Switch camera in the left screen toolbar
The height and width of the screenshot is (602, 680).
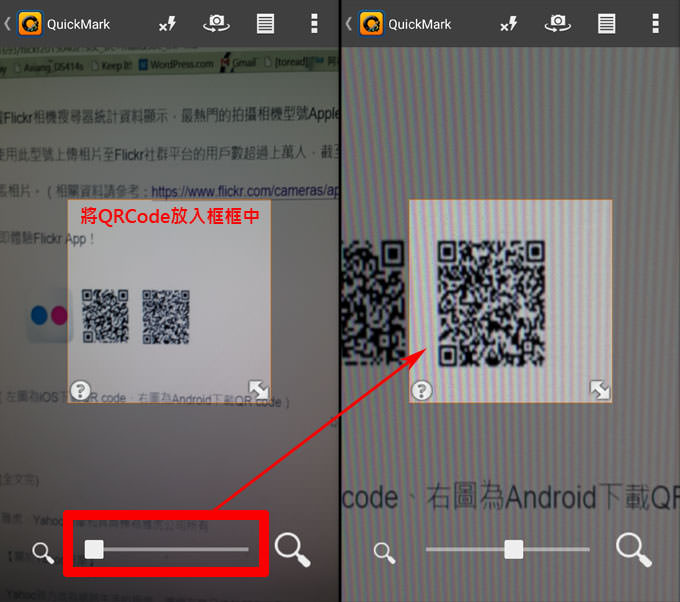pos(216,24)
